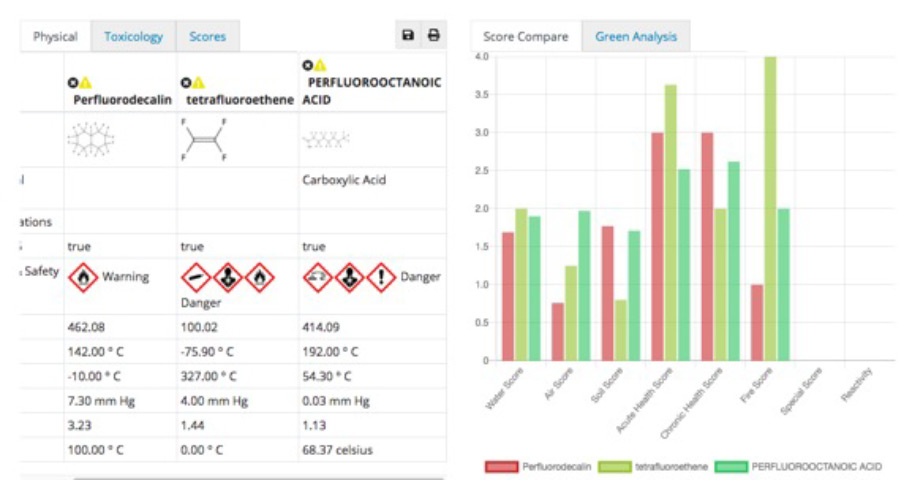Click the yellow warning triangle above Perfluorodecalin
Screen dimensions: 909x503
pyautogui.click(x=86, y=82)
